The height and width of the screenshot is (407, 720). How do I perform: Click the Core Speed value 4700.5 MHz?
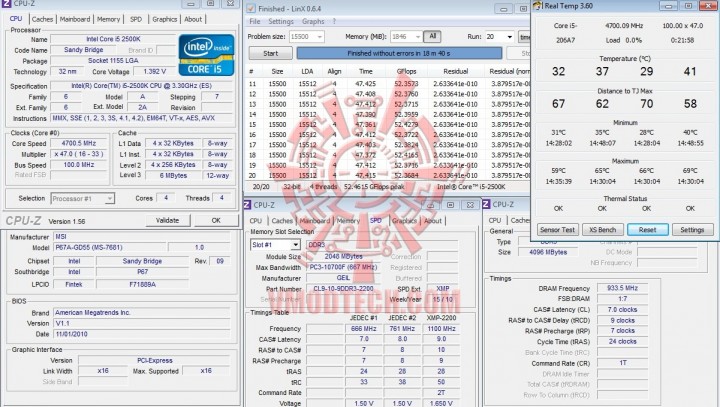(79, 143)
